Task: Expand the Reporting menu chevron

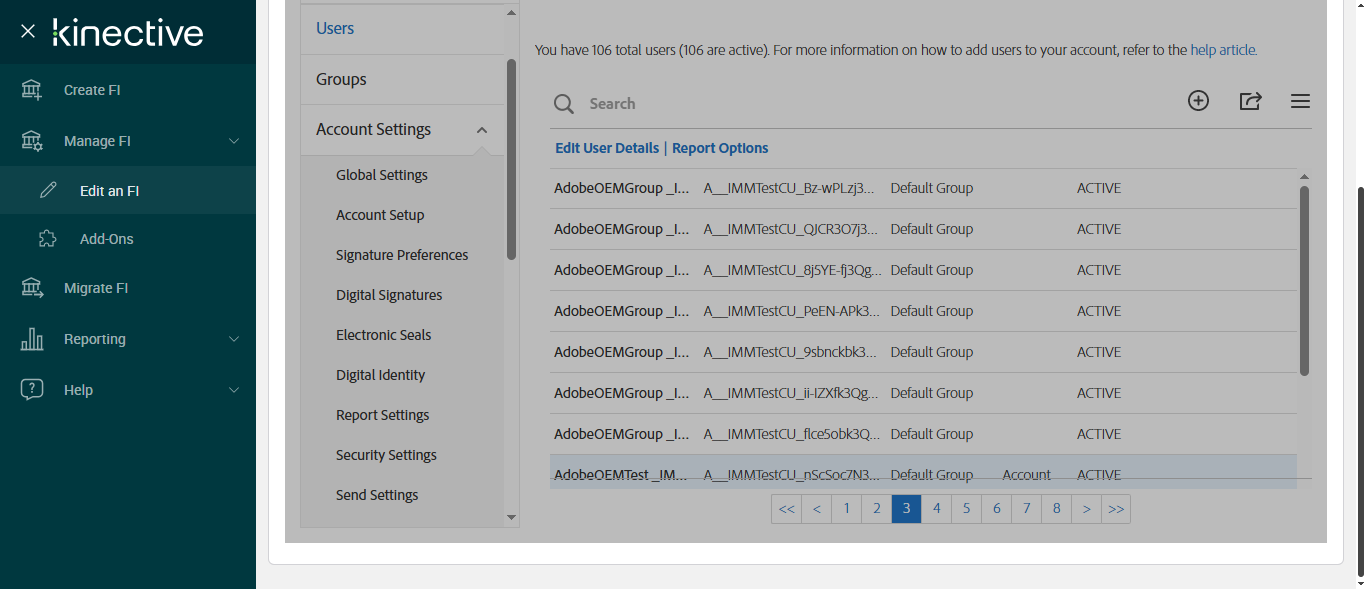Action: [234, 339]
